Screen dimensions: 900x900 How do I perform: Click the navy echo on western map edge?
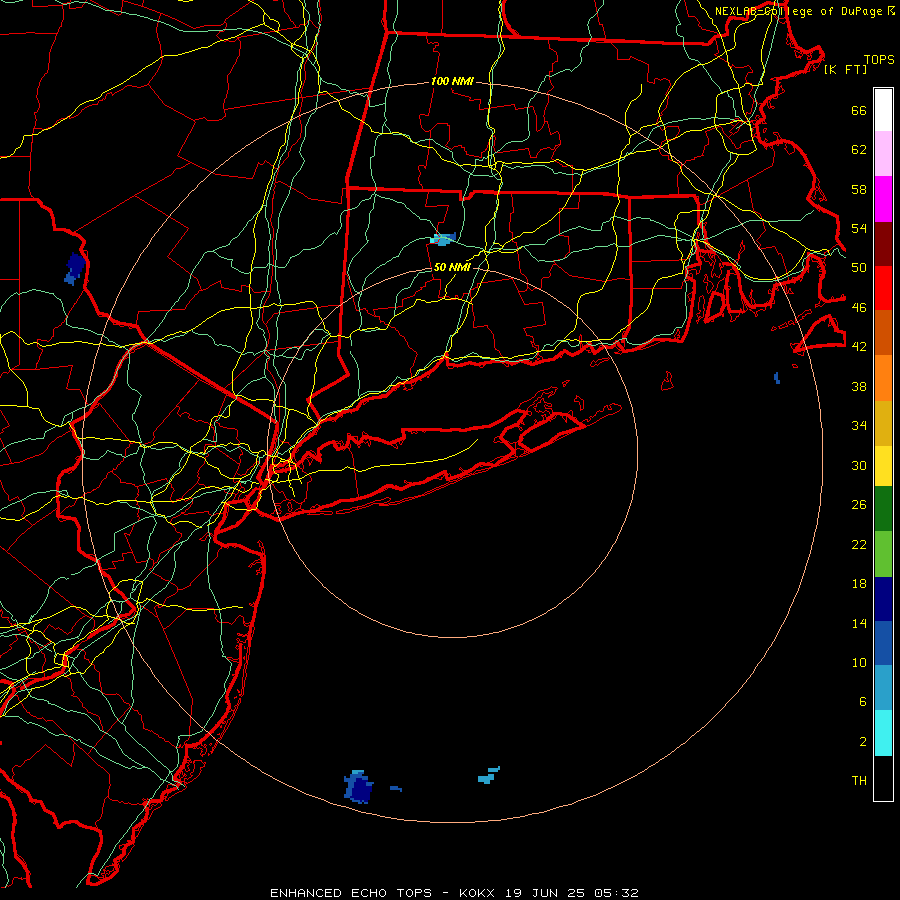coord(75,269)
